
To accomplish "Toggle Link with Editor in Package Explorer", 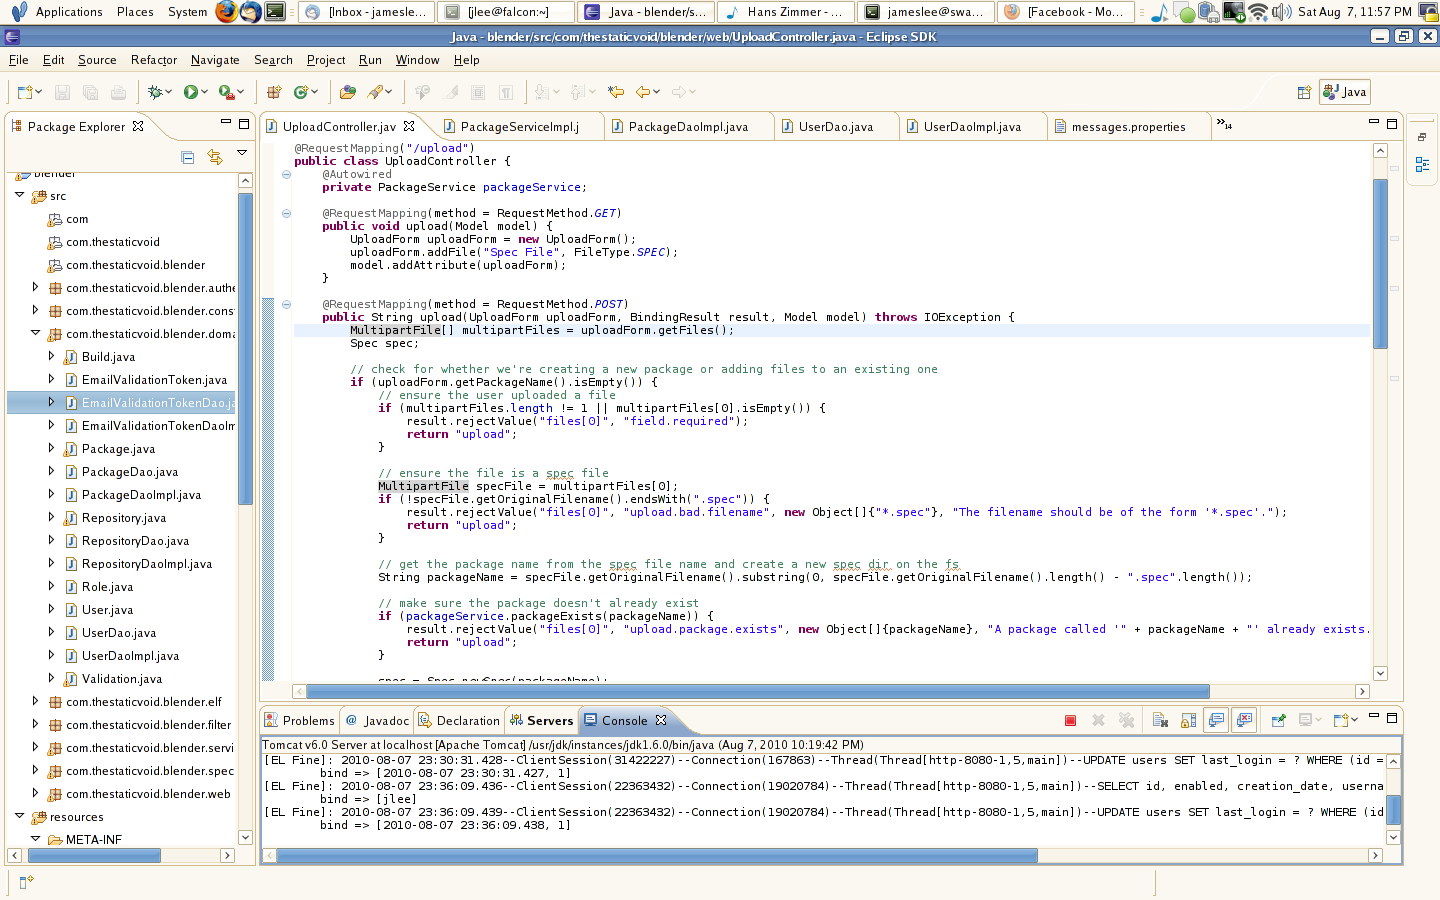I will click(x=214, y=157).
